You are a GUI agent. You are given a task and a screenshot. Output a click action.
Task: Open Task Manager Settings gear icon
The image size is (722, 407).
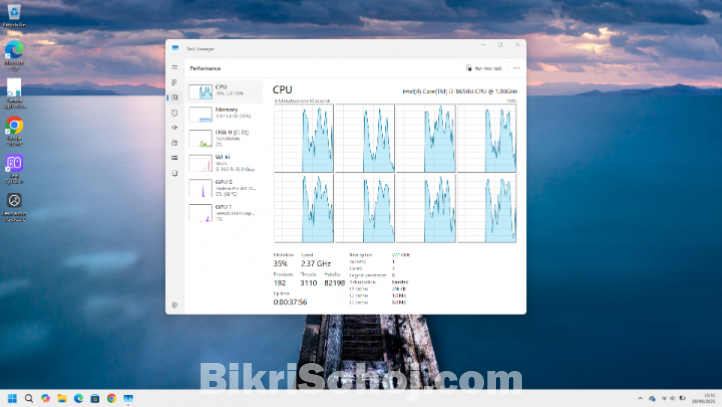click(174, 304)
